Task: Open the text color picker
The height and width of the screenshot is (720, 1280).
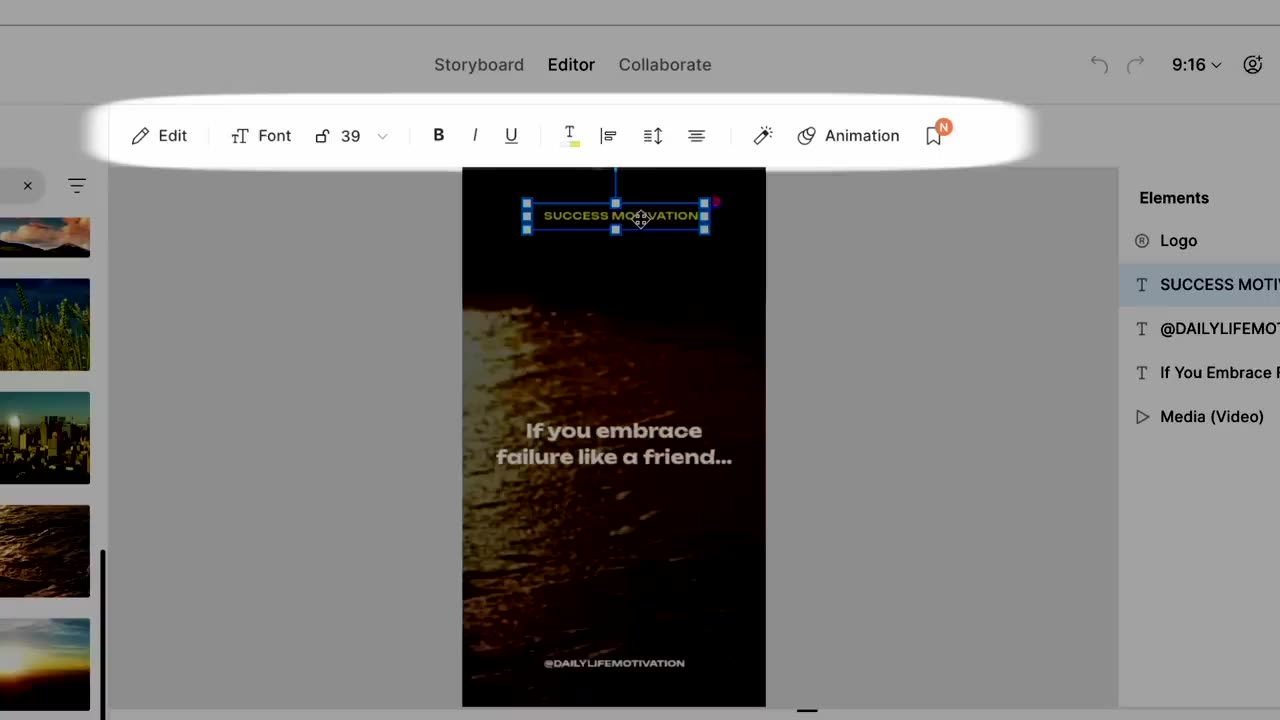Action: tap(570, 136)
